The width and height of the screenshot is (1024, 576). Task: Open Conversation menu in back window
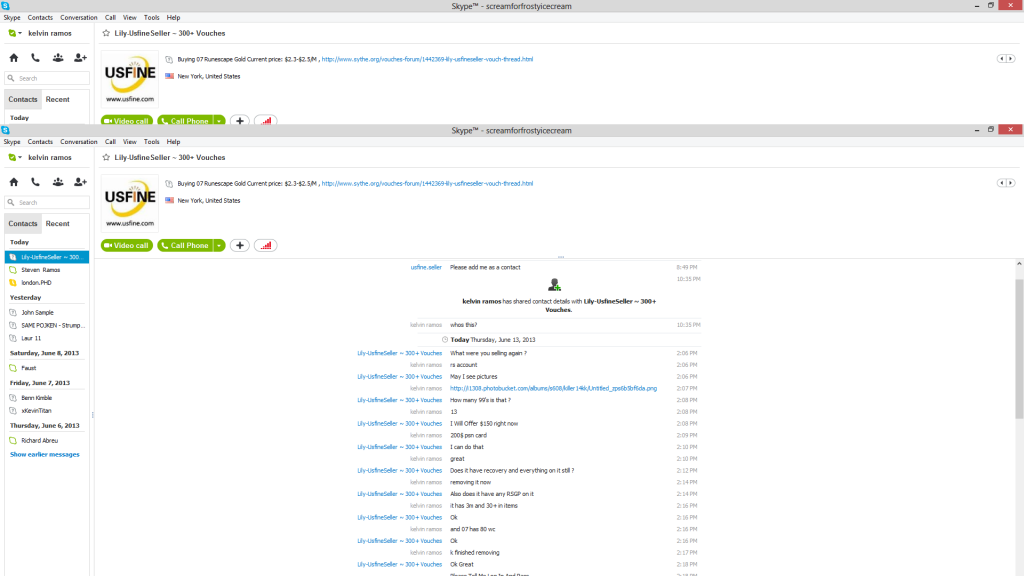pyautogui.click(x=78, y=18)
